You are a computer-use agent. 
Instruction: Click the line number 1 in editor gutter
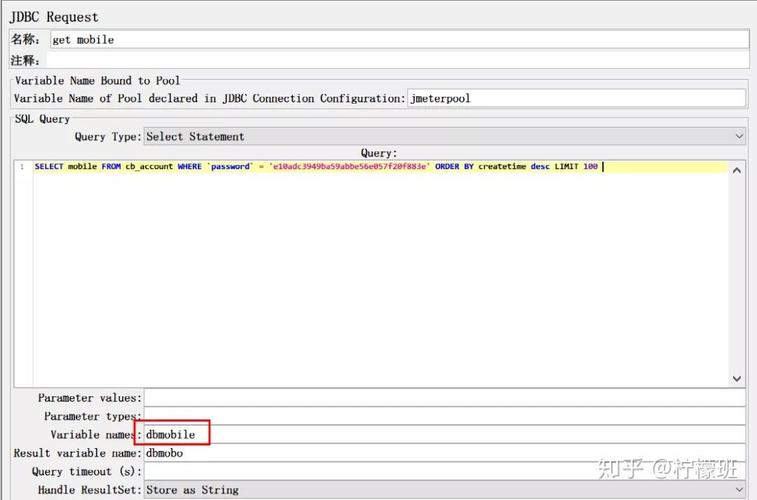tap(22, 167)
